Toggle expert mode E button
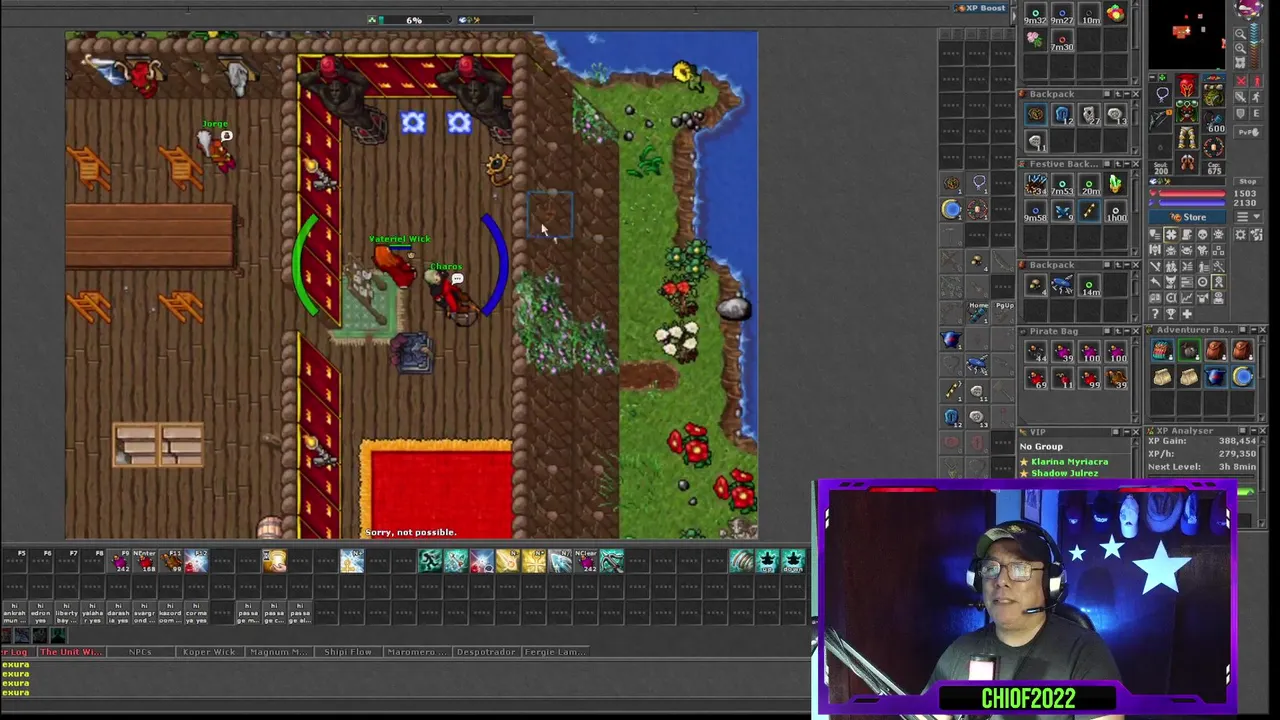 click(x=1257, y=113)
